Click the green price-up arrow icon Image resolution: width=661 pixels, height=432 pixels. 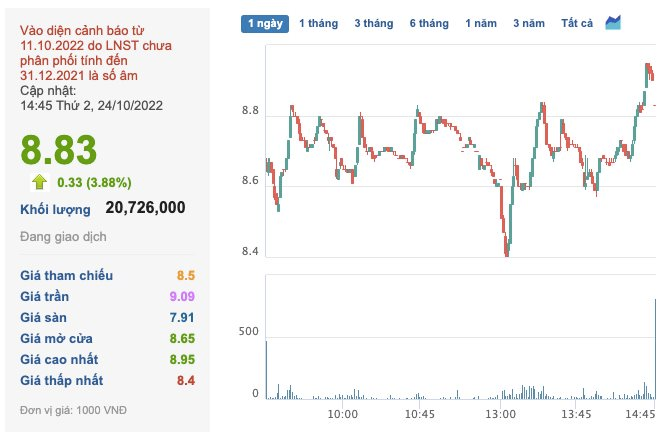tap(40, 182)
